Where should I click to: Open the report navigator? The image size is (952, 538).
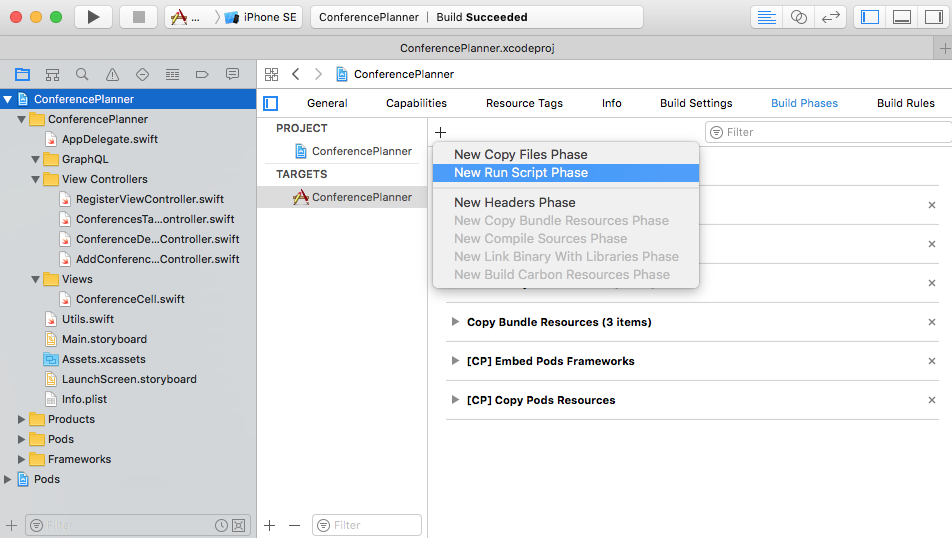232,75
